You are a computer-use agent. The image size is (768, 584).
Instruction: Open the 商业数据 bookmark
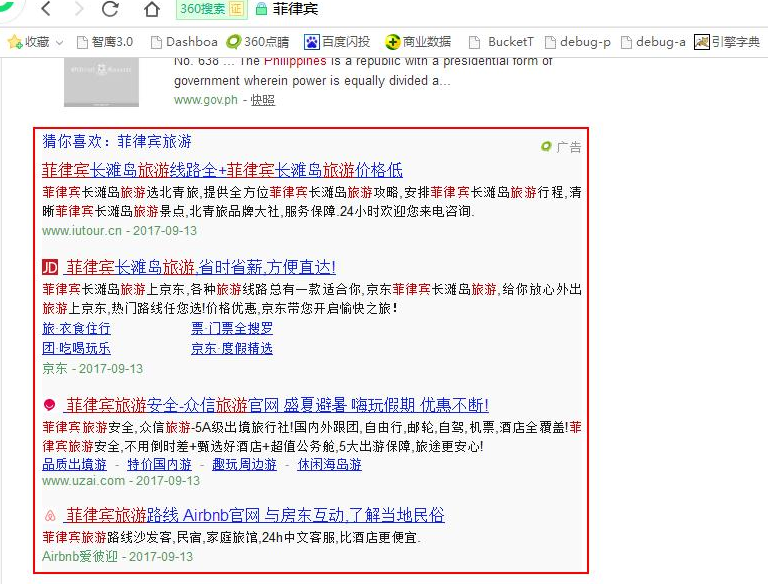pos(418,42)
